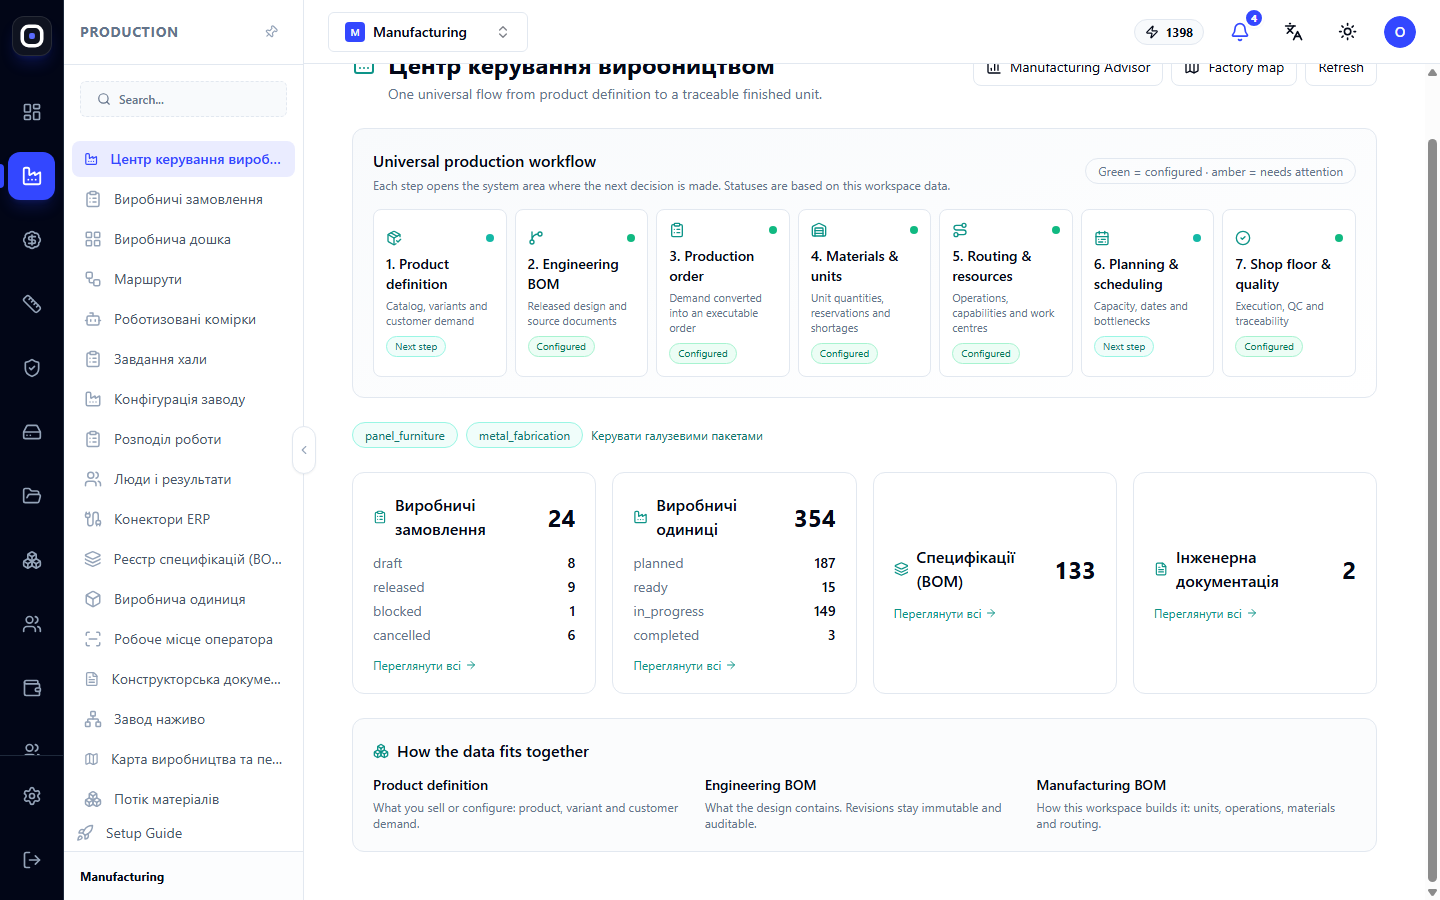Open the shield check icon in left rail

point(32,368)
